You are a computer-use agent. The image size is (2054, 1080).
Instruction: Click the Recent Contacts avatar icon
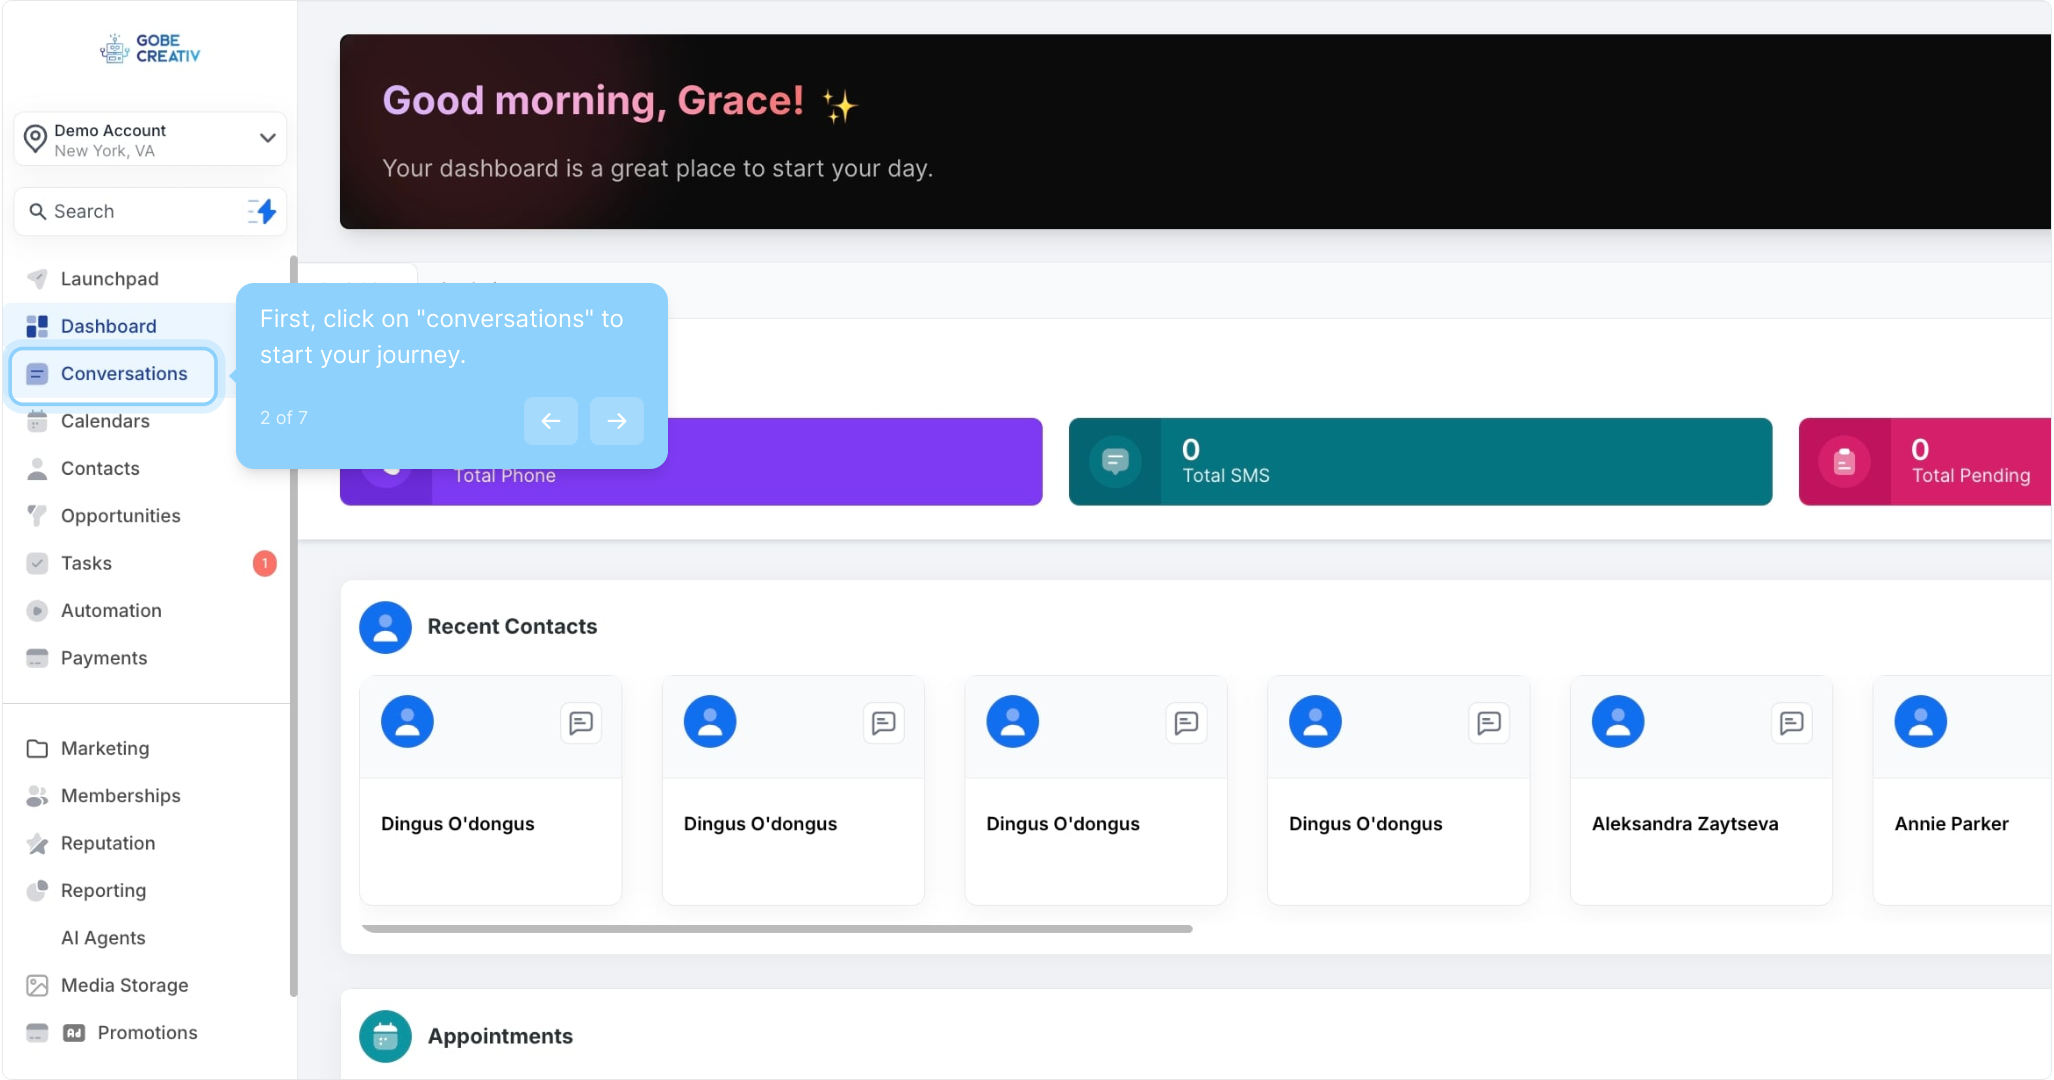(x=385, y=627)
